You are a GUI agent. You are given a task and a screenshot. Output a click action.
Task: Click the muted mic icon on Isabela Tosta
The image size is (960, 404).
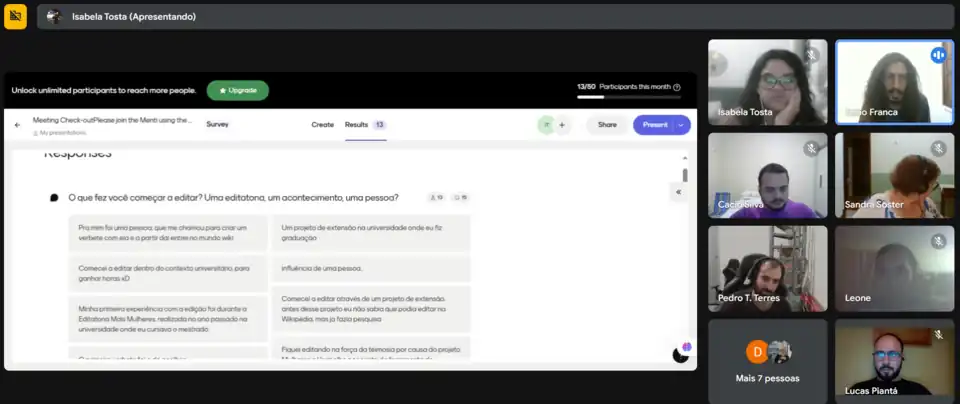811,55
